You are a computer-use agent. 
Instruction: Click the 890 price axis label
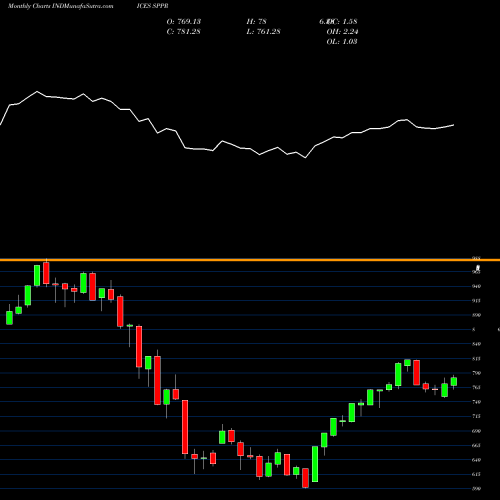pyautogui.click(x=477, y=315)
